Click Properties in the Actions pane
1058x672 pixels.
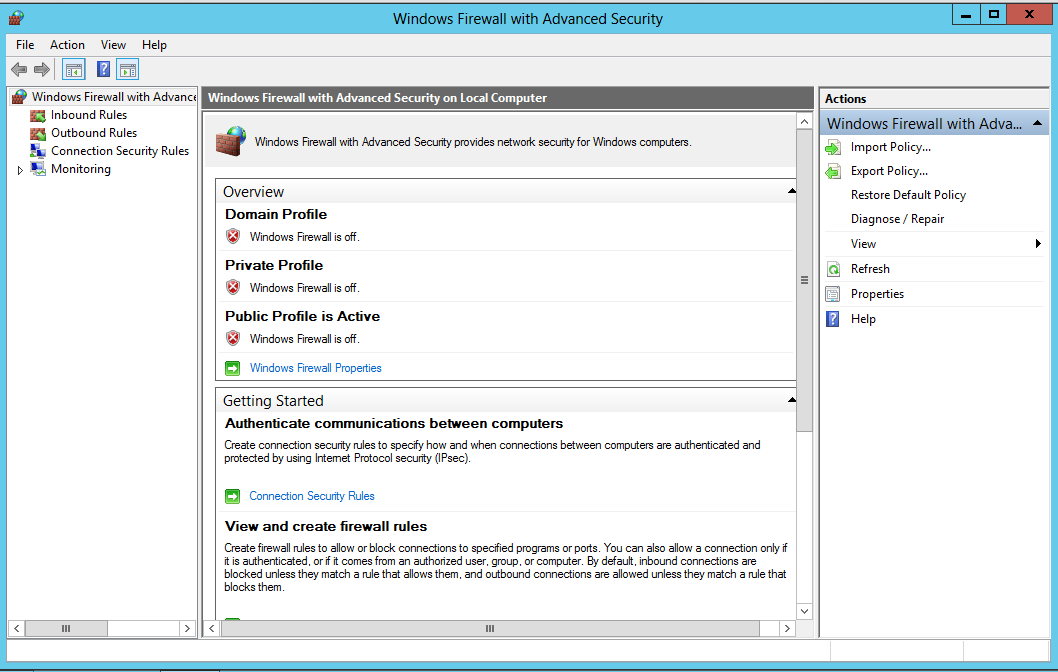tap(877, 294)
